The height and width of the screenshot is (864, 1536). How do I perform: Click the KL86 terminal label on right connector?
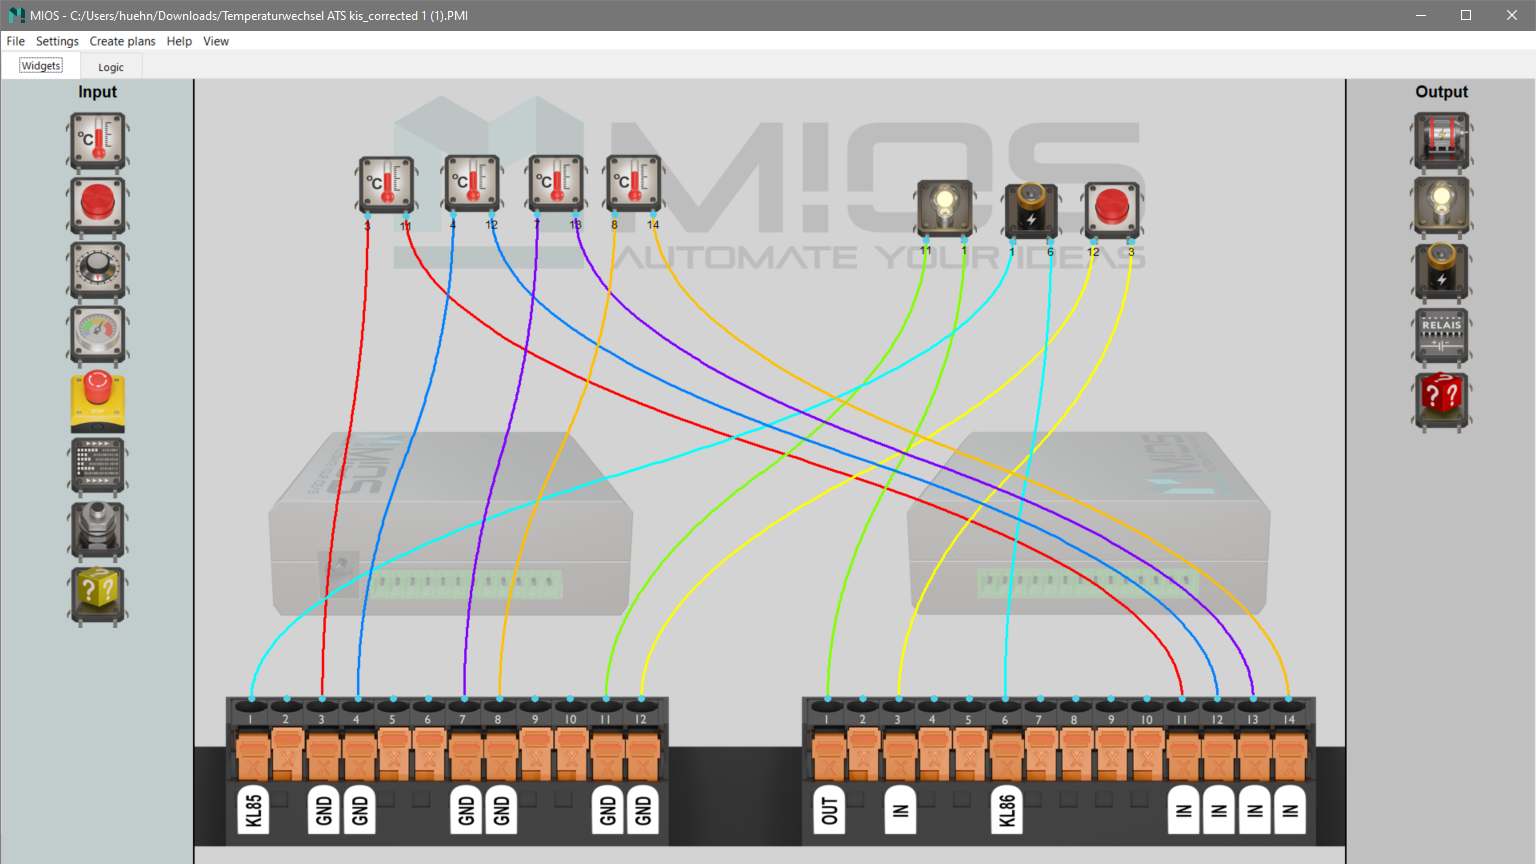pyautogui.click(x=1006, y=810)
